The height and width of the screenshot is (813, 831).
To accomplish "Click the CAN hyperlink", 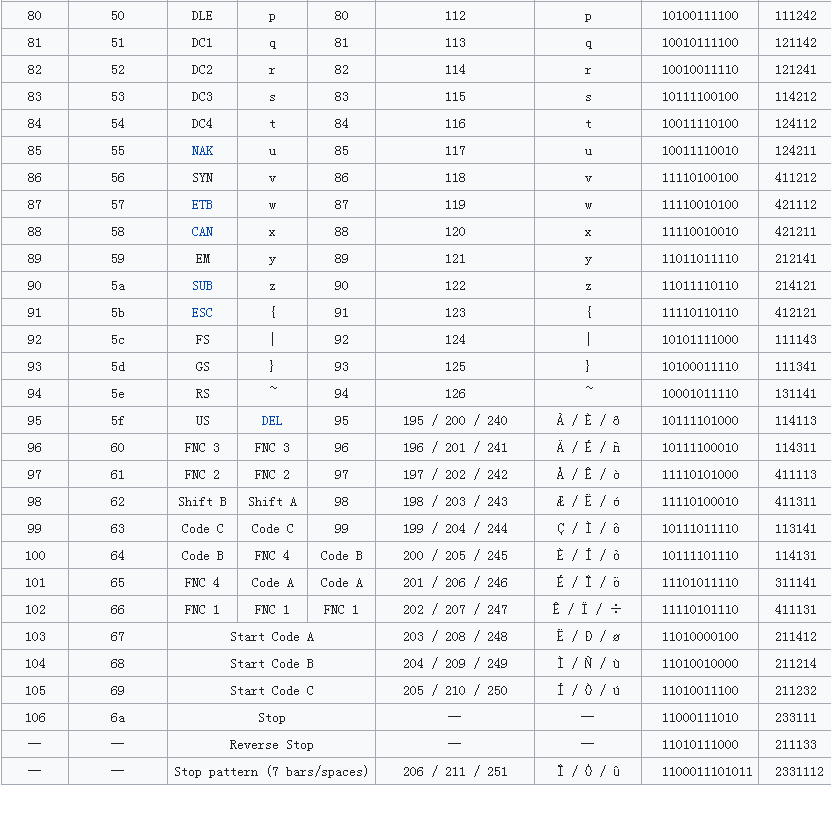I will [202, 232].
